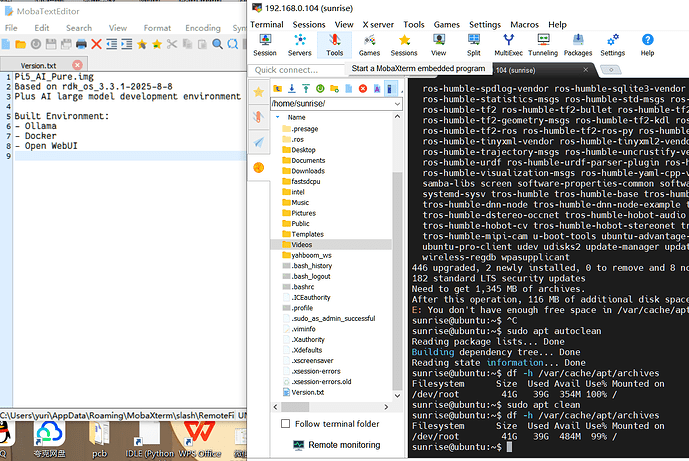This screenshot has width=689, height=461.
Task: Open the Macros paper-plane sidebar tab
Action: pos(258,142)
